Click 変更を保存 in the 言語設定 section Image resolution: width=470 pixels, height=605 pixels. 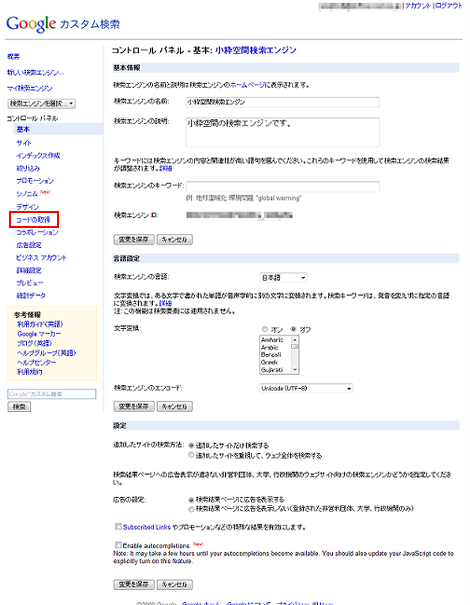(x=134, y=406)
